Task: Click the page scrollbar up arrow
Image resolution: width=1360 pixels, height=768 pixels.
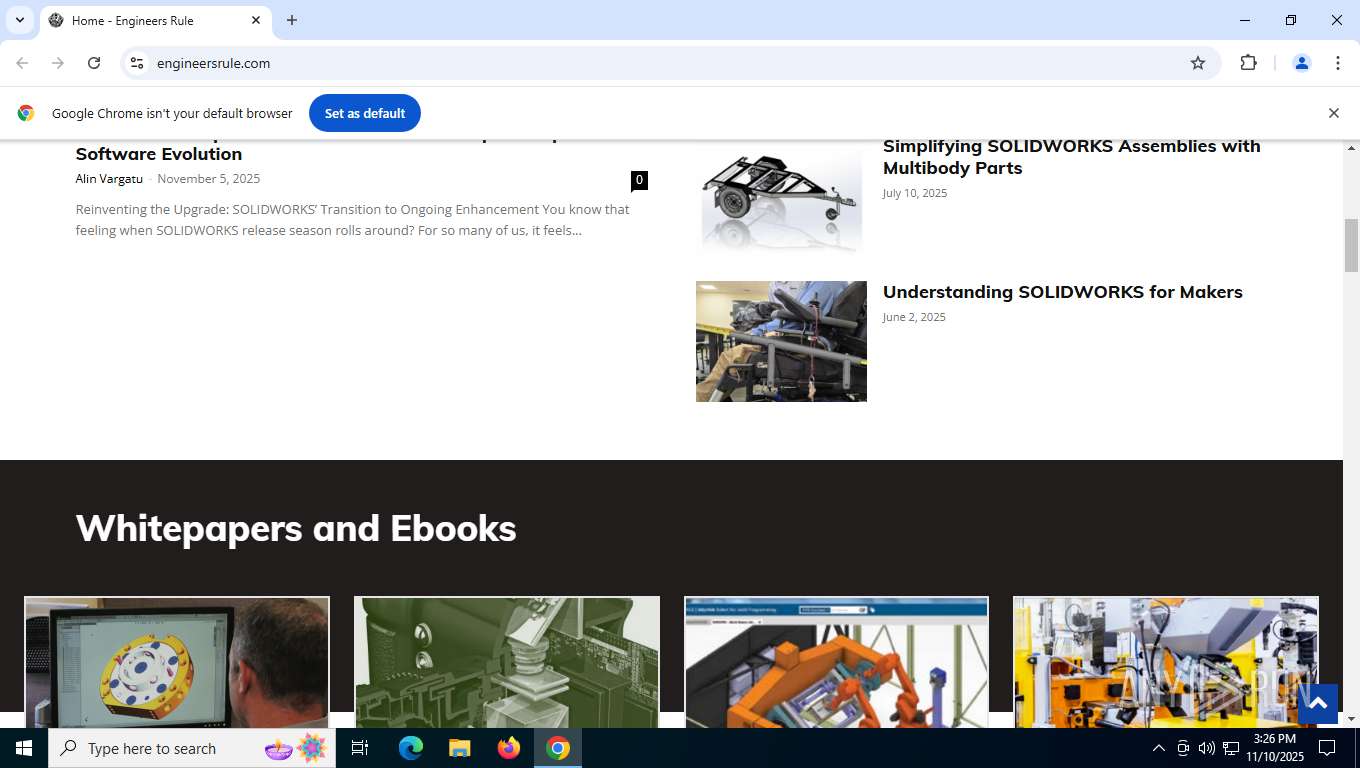Action: tap(1351, 148)
